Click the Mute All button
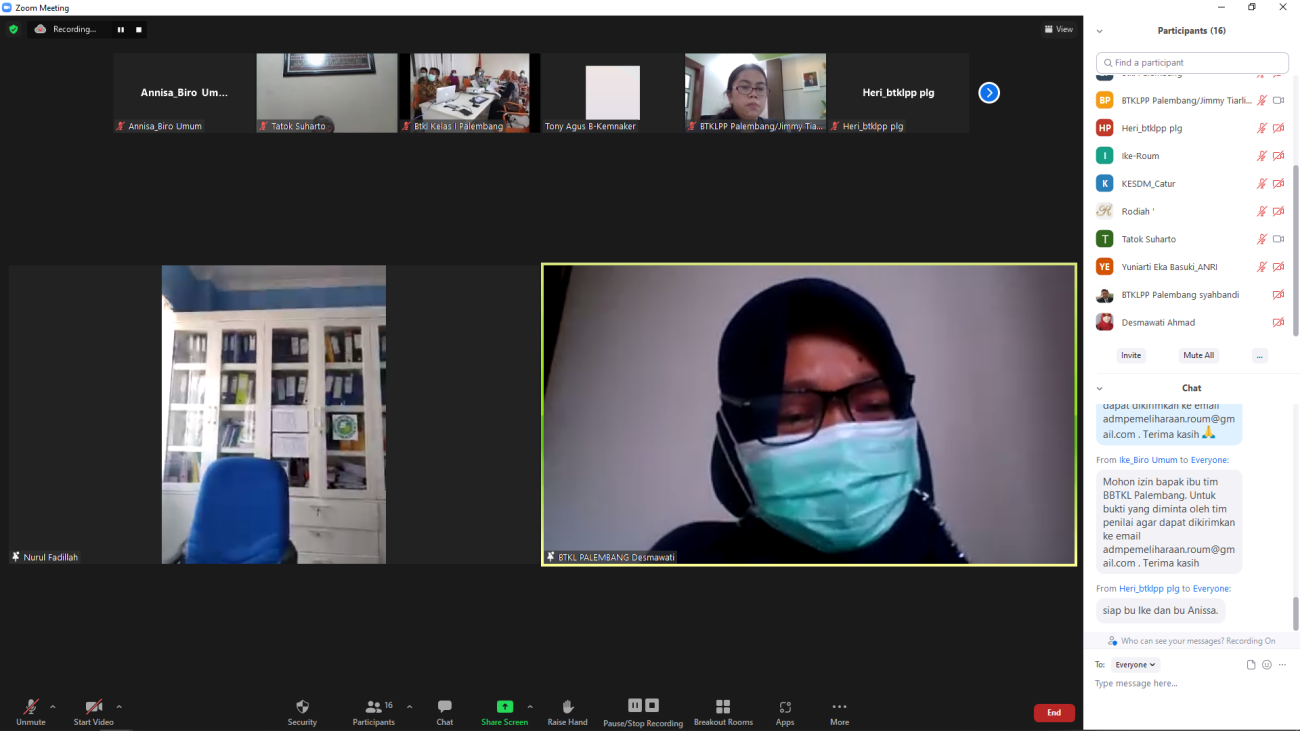Screen dimensions: 1300x731 pos(1198,355)
